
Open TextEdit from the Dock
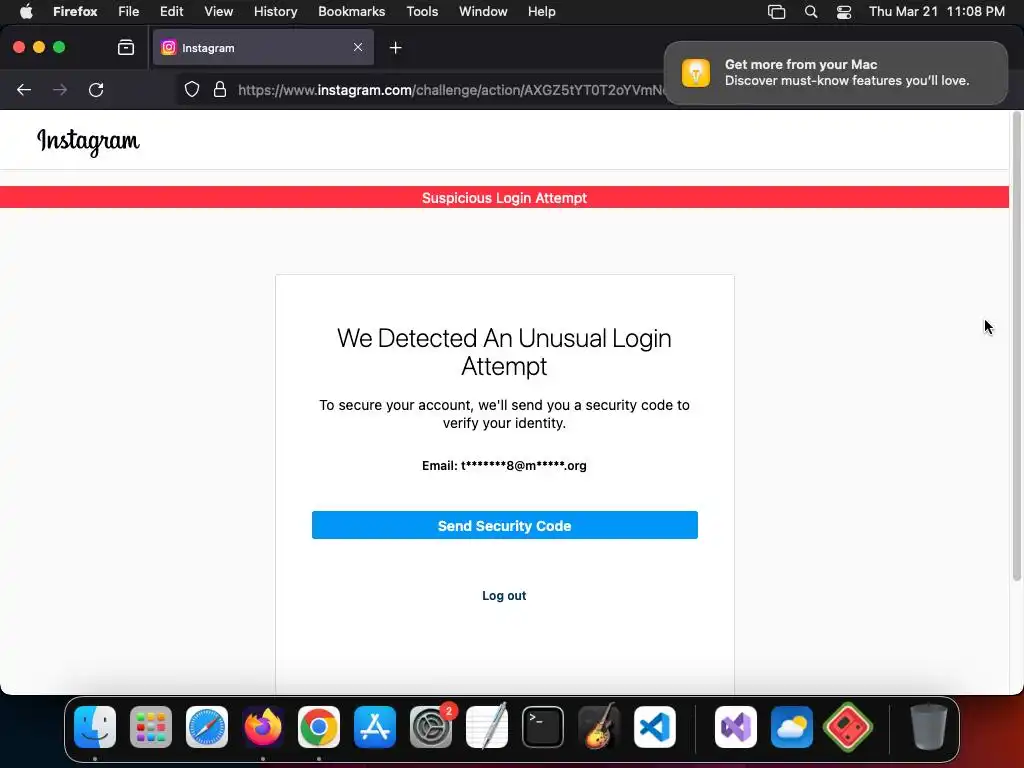pos(487,726)
